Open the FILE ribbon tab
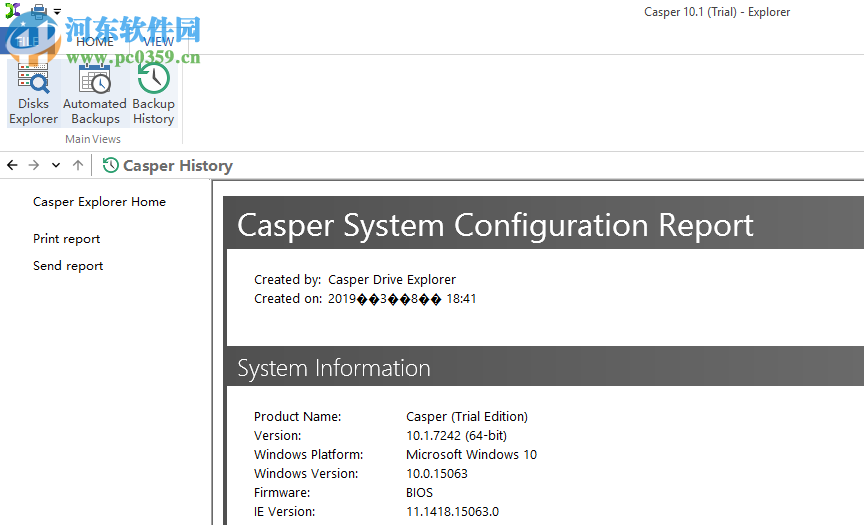 (x=26, y=42)
